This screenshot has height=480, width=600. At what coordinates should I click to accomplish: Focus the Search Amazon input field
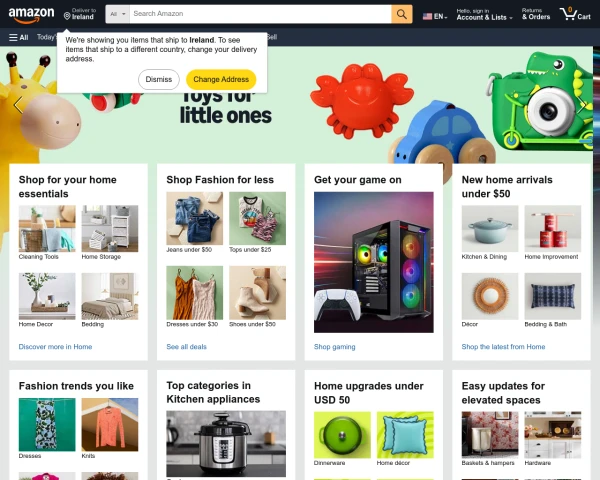click(x=260, y=14)
